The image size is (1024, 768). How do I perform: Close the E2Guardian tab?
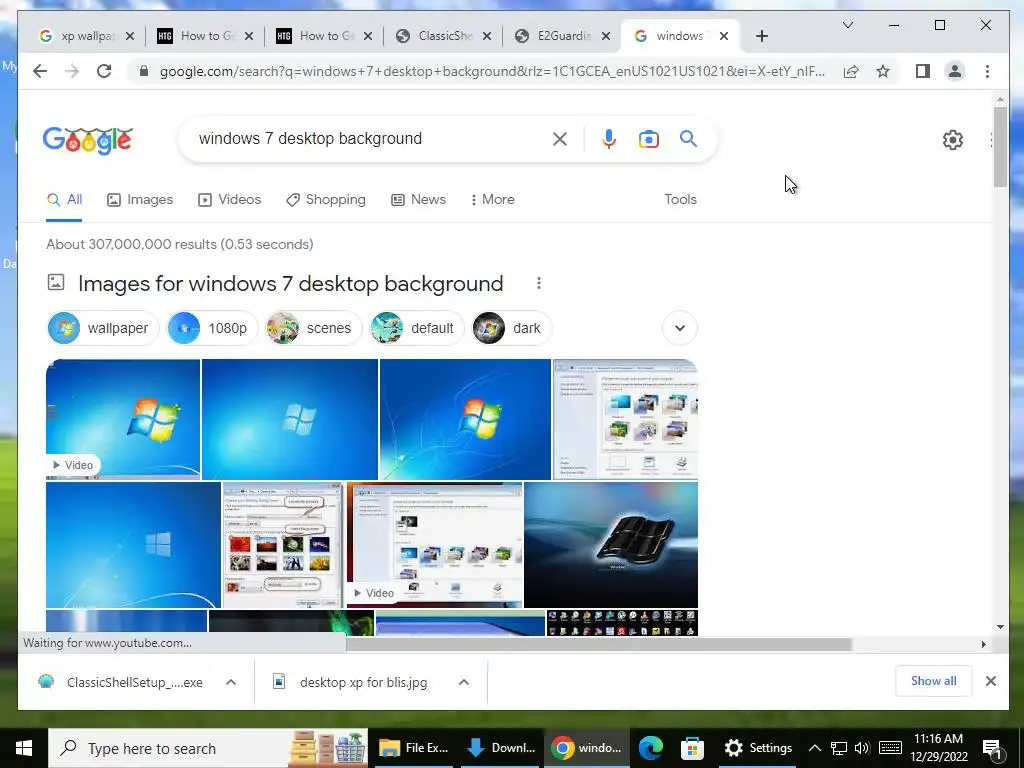coord(606,36)
